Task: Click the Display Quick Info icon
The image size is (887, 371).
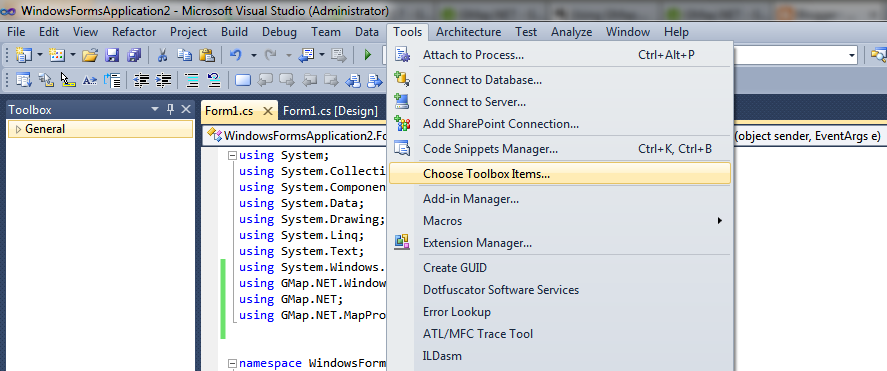Action: [68, 80]
